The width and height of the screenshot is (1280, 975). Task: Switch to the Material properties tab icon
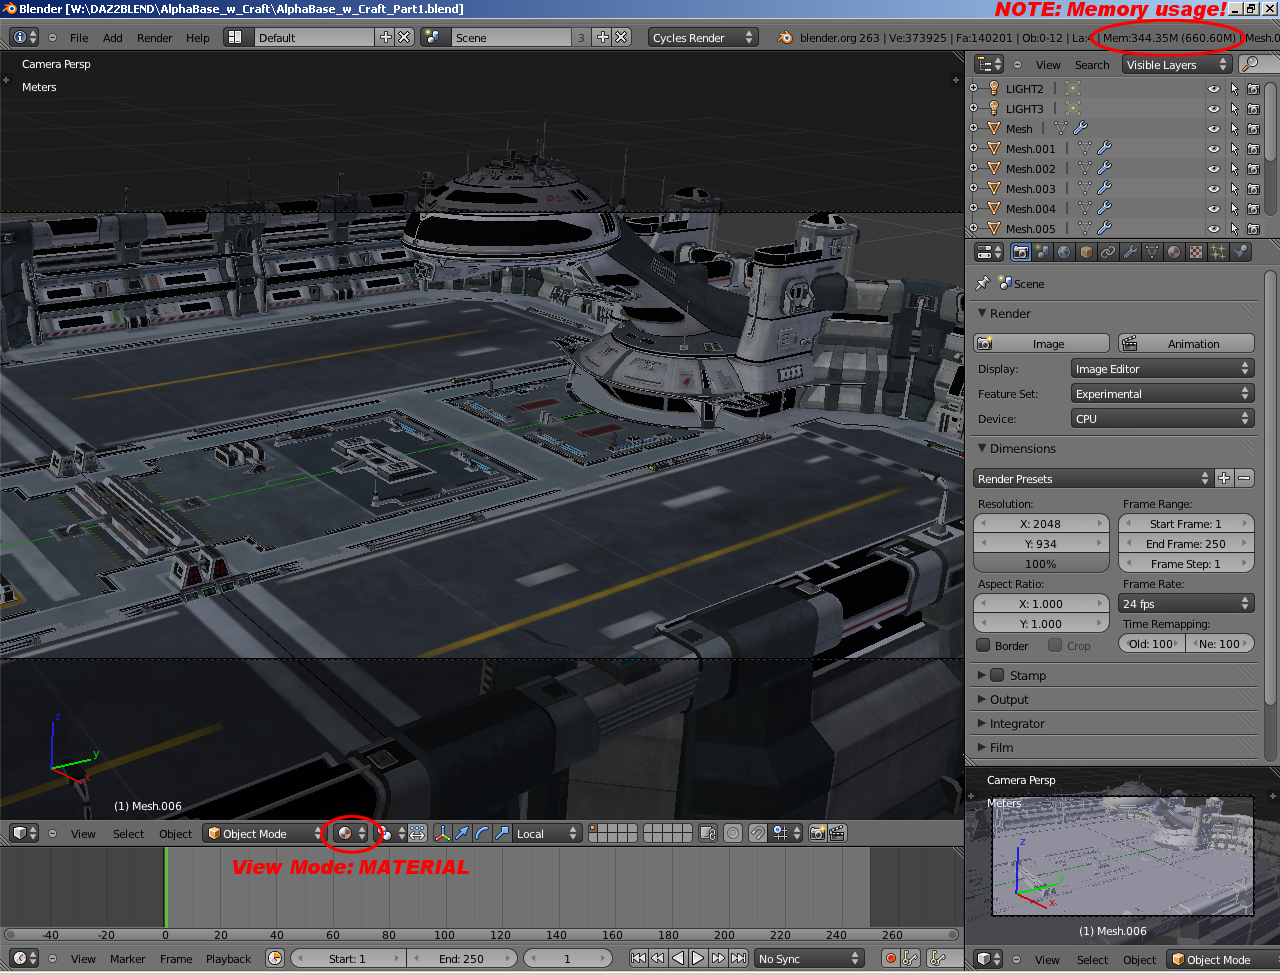[1174, 253]
